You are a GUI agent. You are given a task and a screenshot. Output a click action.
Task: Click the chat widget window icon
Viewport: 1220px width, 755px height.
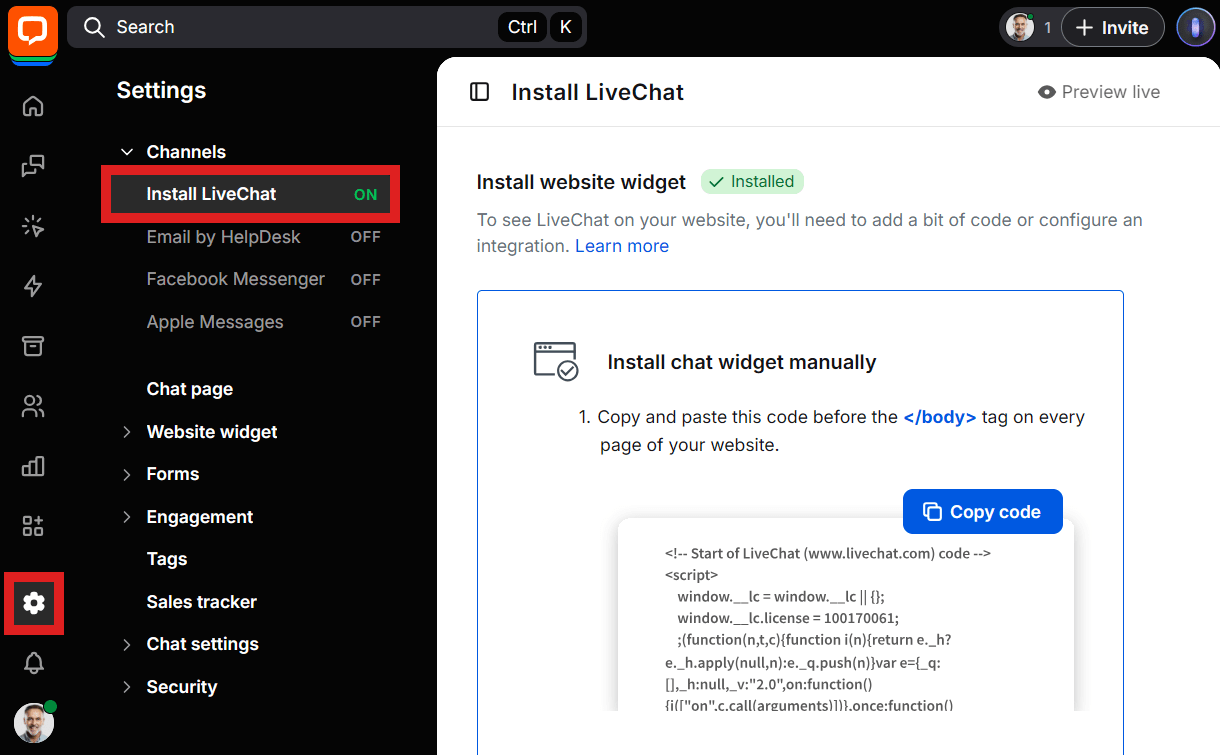555,361
